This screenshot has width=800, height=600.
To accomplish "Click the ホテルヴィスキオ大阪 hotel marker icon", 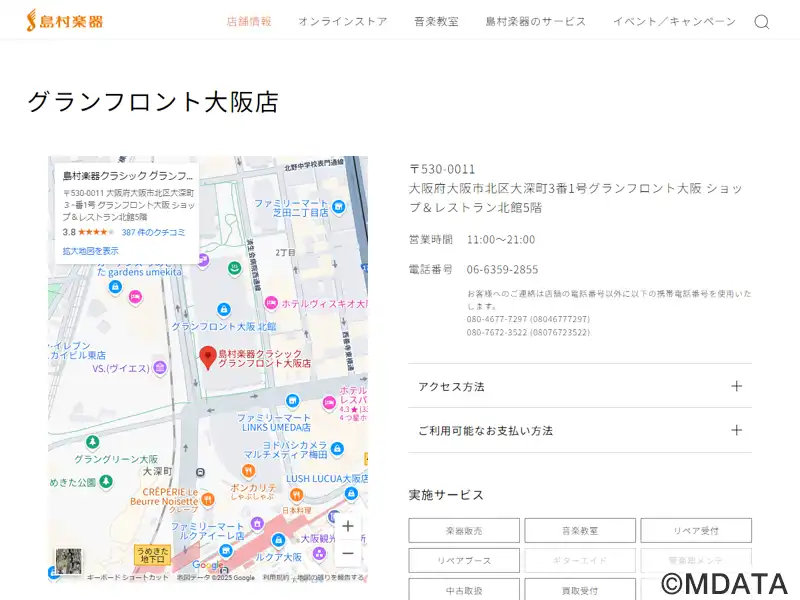I will coord(271,303).
